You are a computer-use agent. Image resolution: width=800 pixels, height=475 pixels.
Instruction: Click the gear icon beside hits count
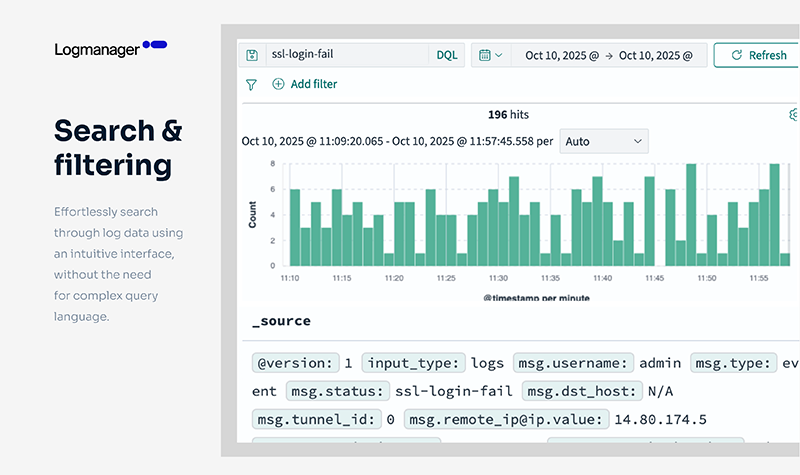pyautogui.click(x=794, y=114)
